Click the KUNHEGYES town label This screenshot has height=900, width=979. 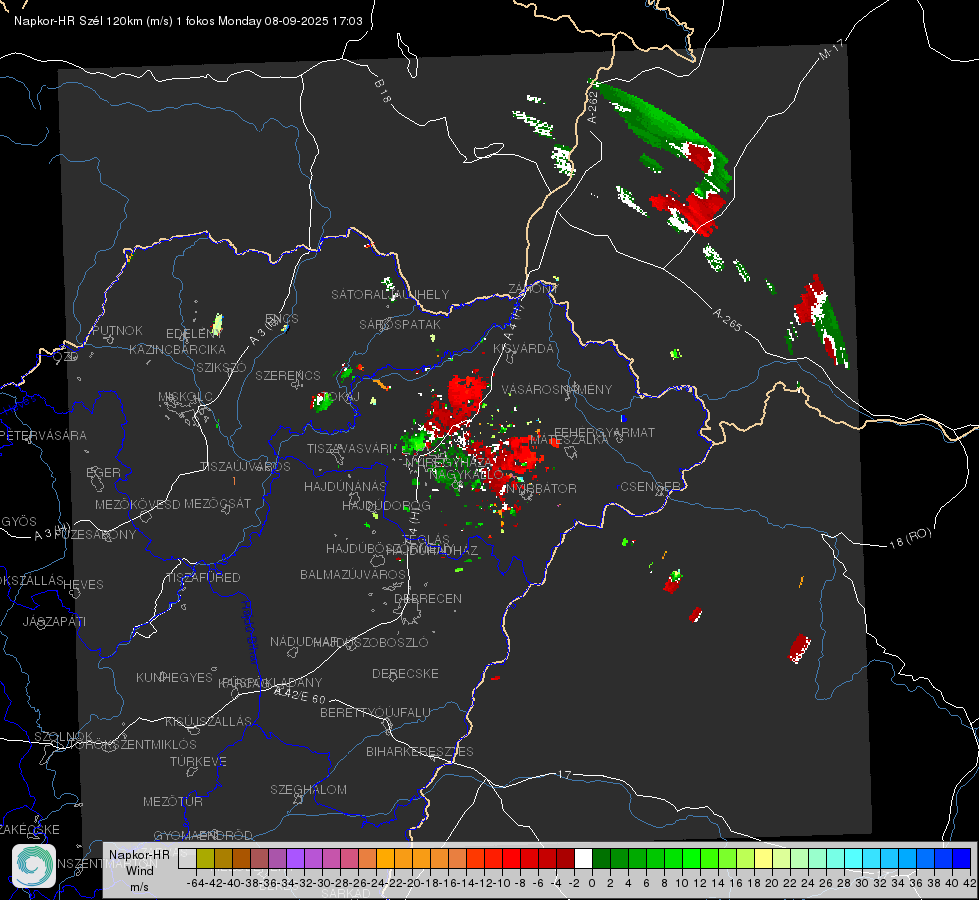[174, 677]
